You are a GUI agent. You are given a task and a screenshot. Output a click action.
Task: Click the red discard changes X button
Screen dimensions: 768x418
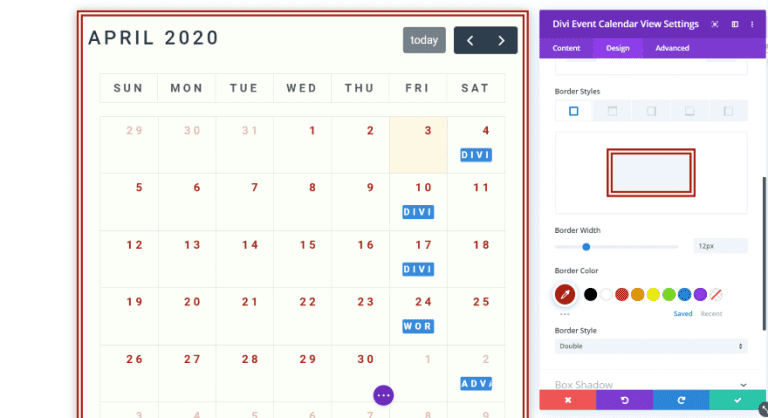568,400
